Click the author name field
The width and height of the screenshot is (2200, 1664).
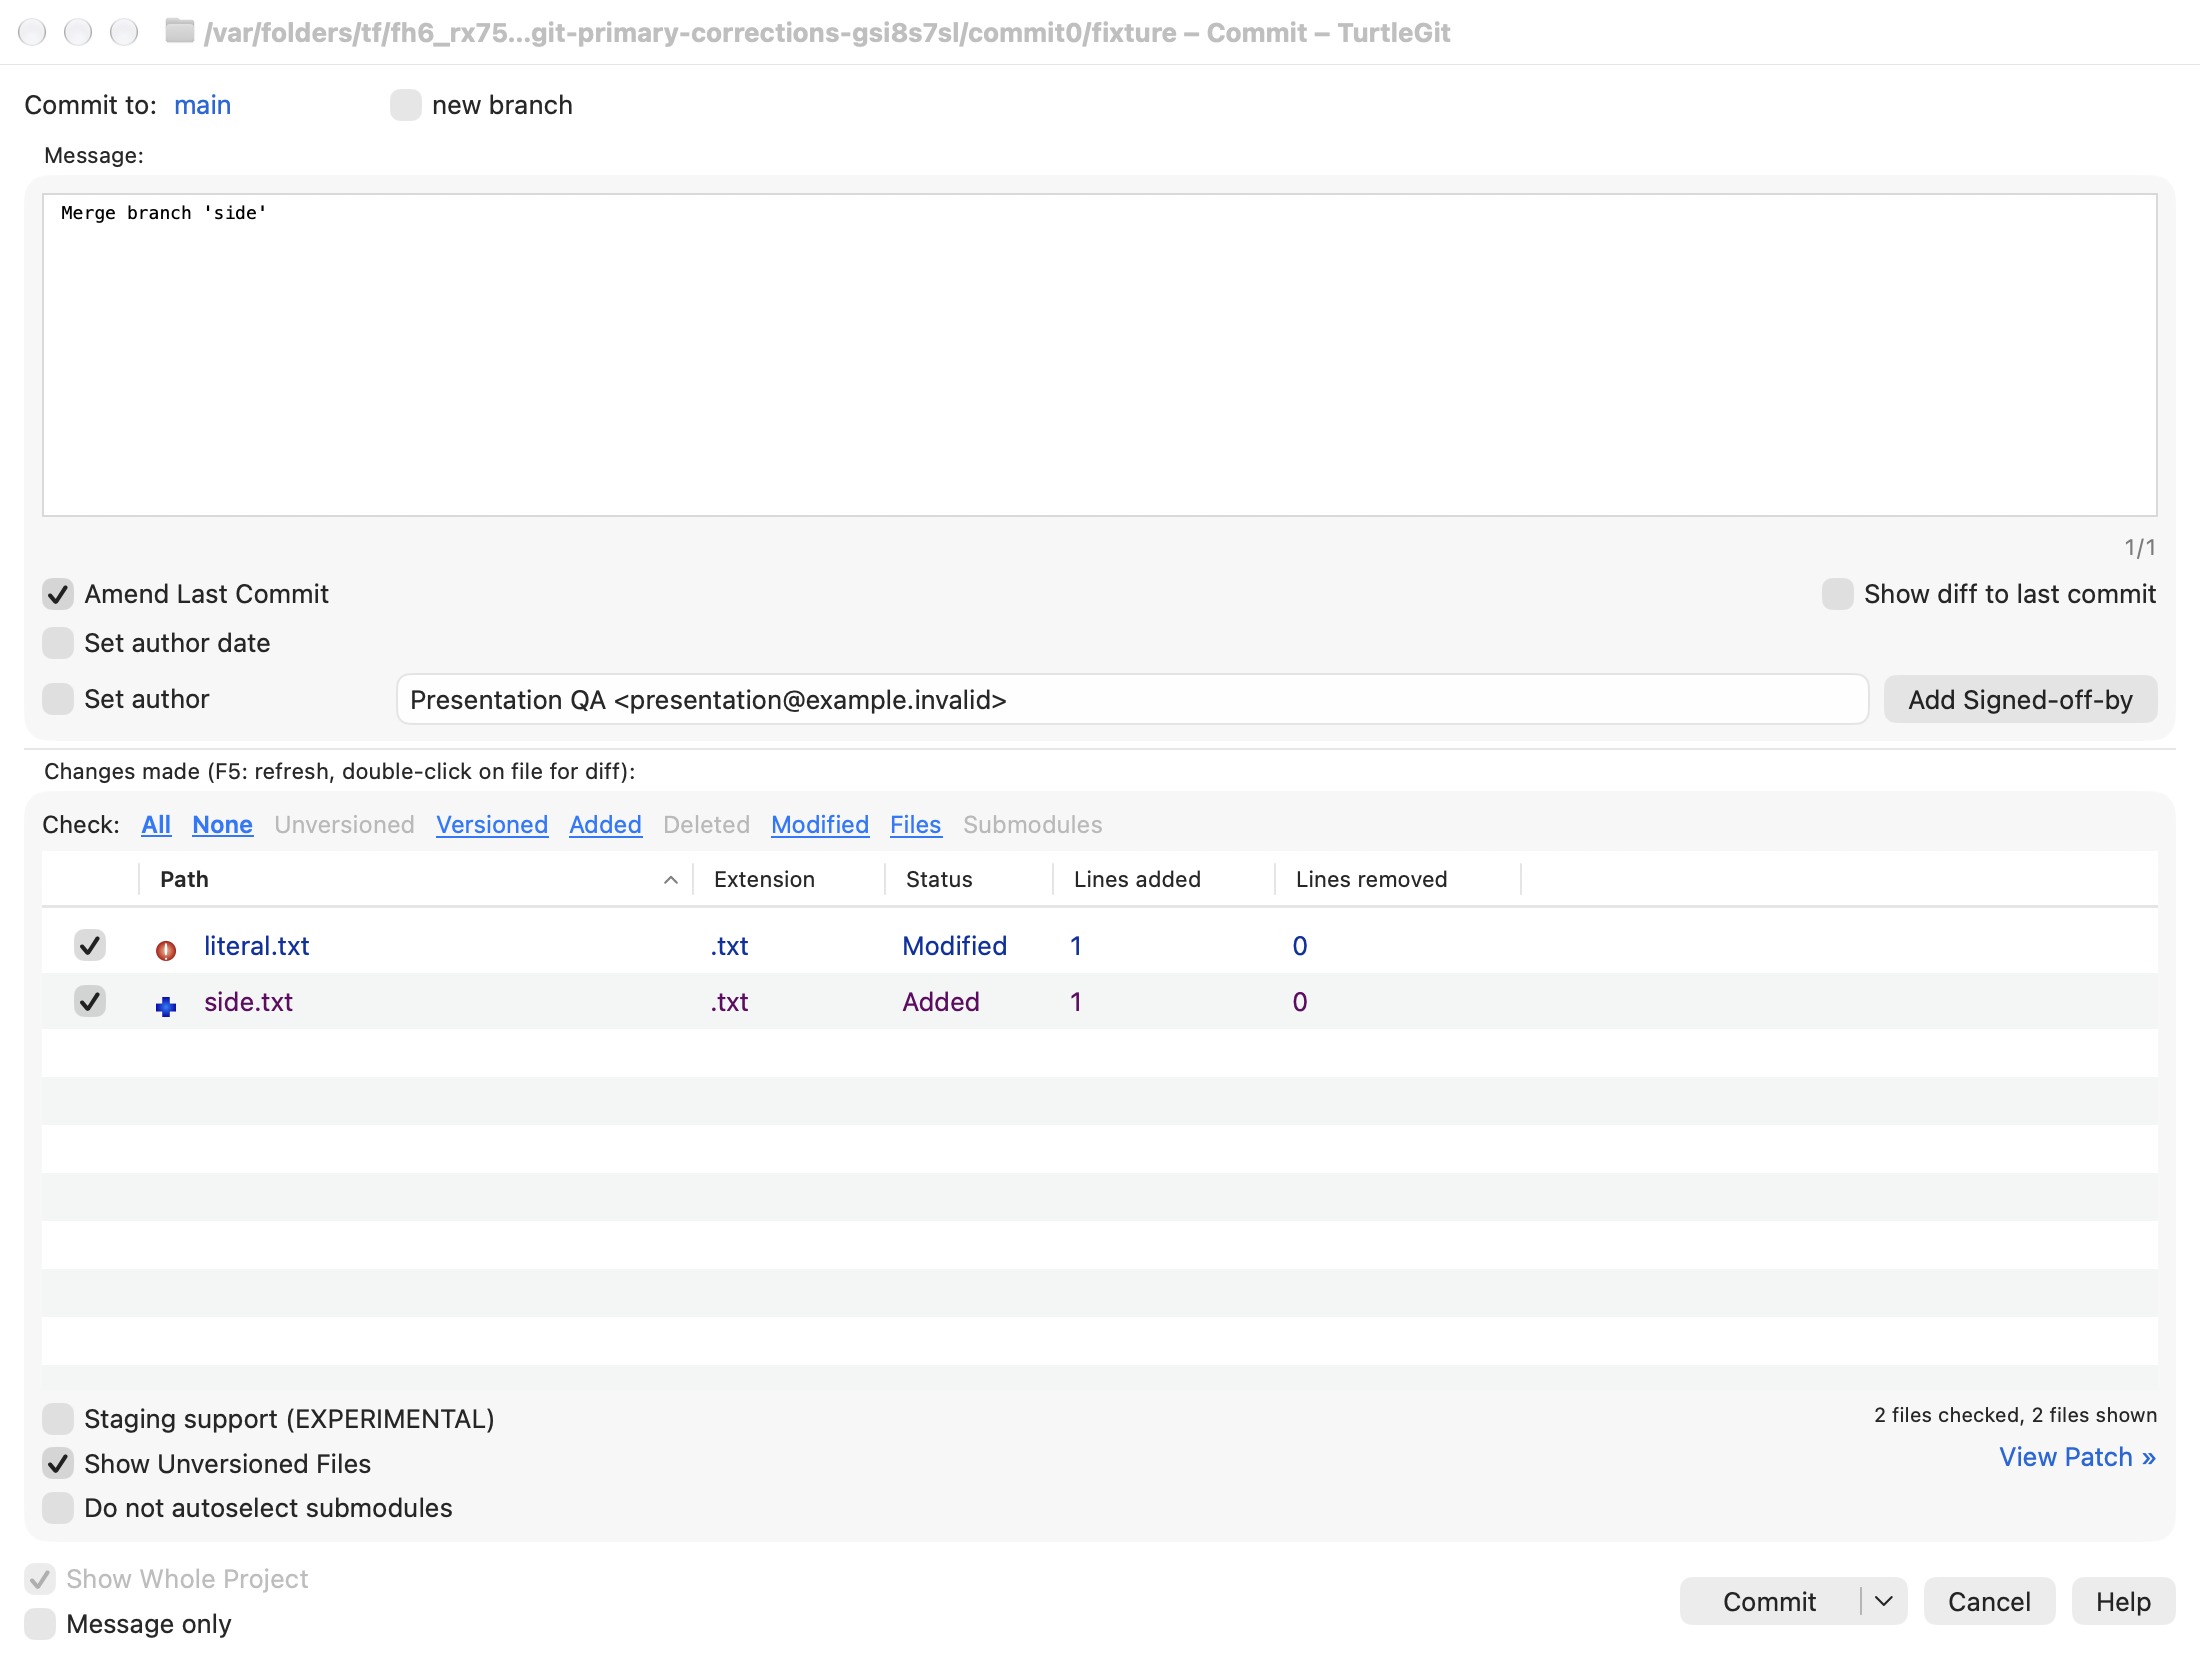click(1132, 699)
